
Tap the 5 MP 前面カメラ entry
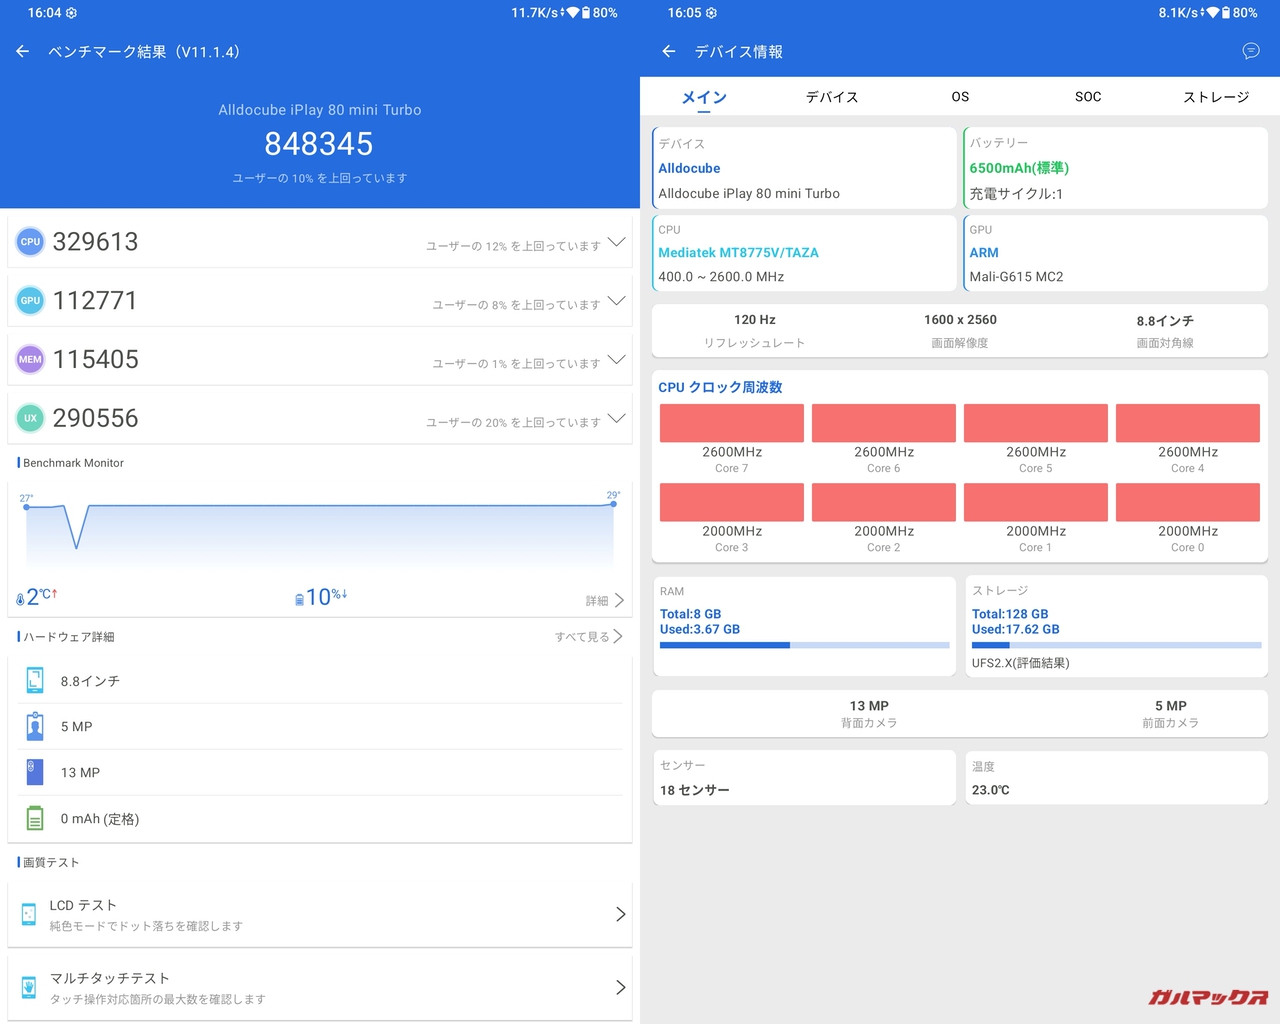1170,714
